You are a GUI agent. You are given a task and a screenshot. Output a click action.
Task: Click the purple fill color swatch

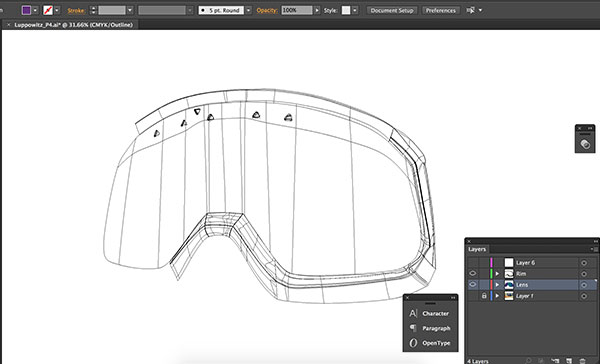coord(26,10)
